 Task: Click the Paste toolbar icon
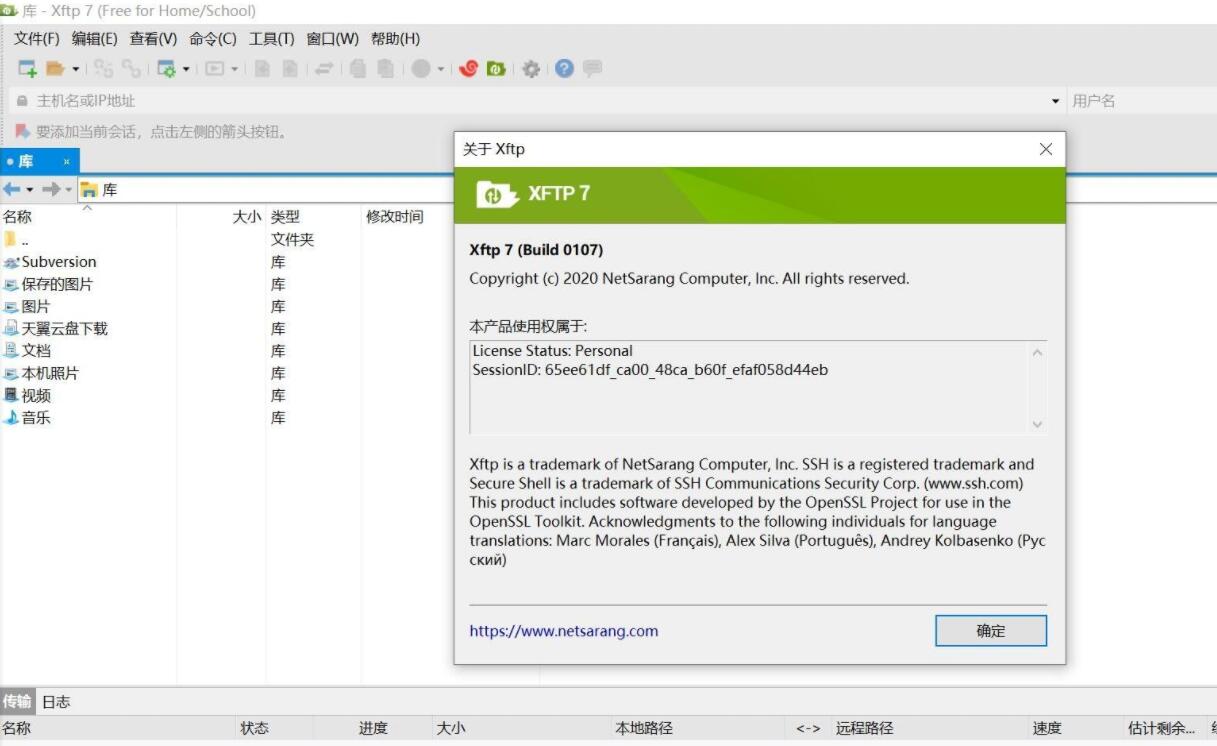click(385, 69)
